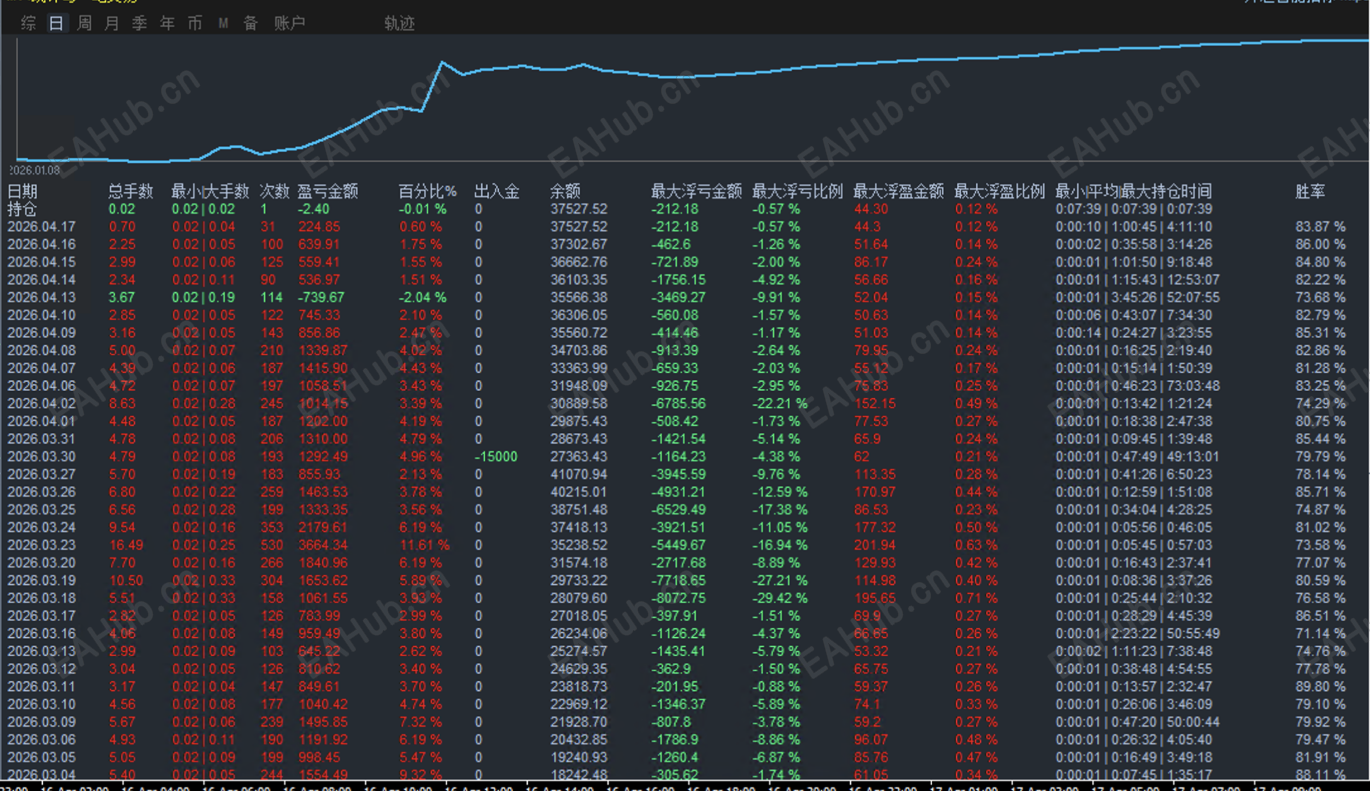1370x791 pixels.
Task: Sort by the 日期 column header
Action: tap(22, 191)
